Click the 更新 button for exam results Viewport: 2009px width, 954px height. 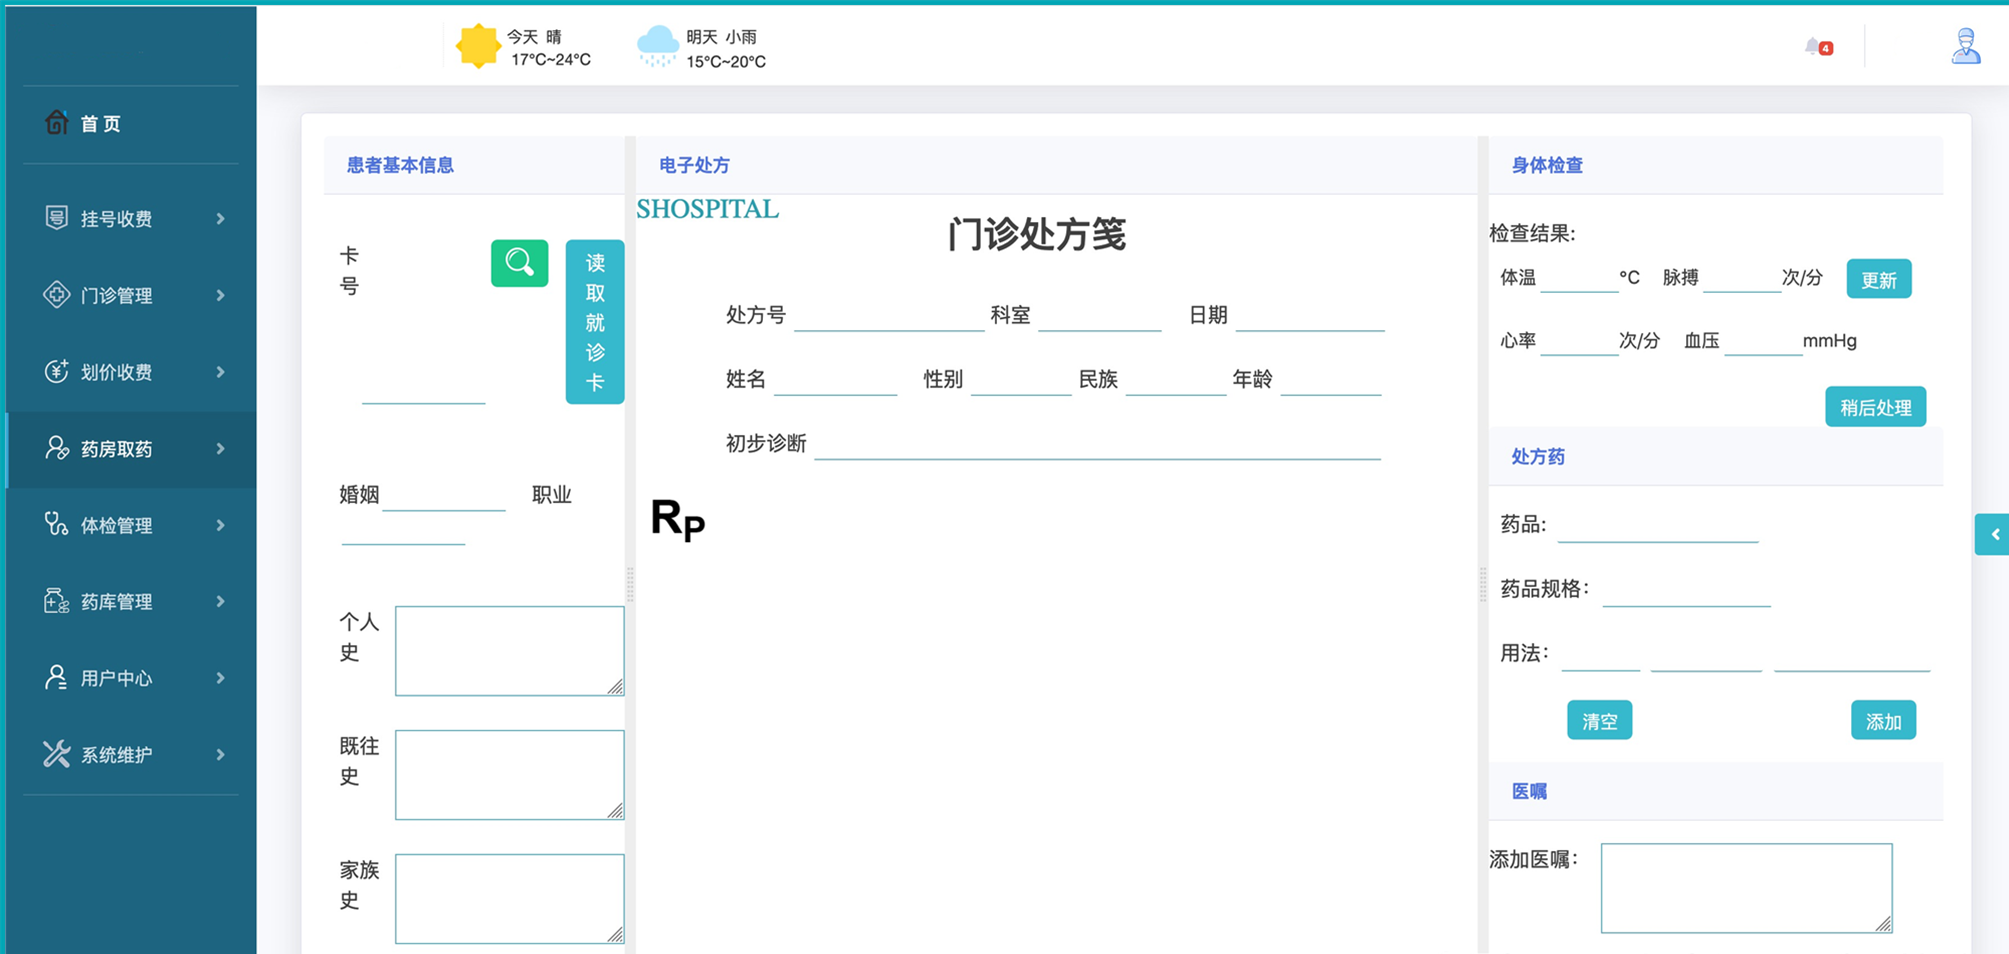pyautogui.click(x=1878, y=280)
